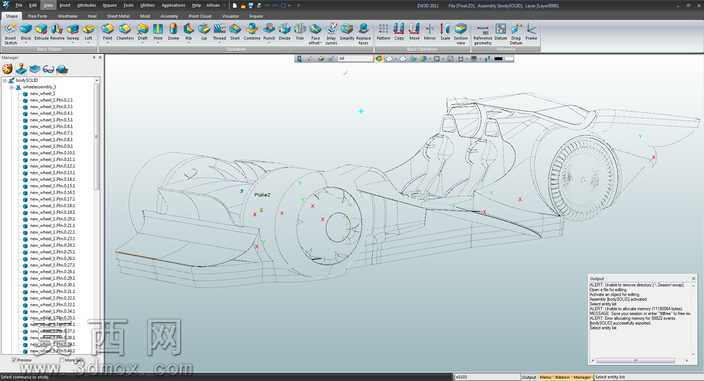Select the Block shape tool

click(x=26, y=32)
